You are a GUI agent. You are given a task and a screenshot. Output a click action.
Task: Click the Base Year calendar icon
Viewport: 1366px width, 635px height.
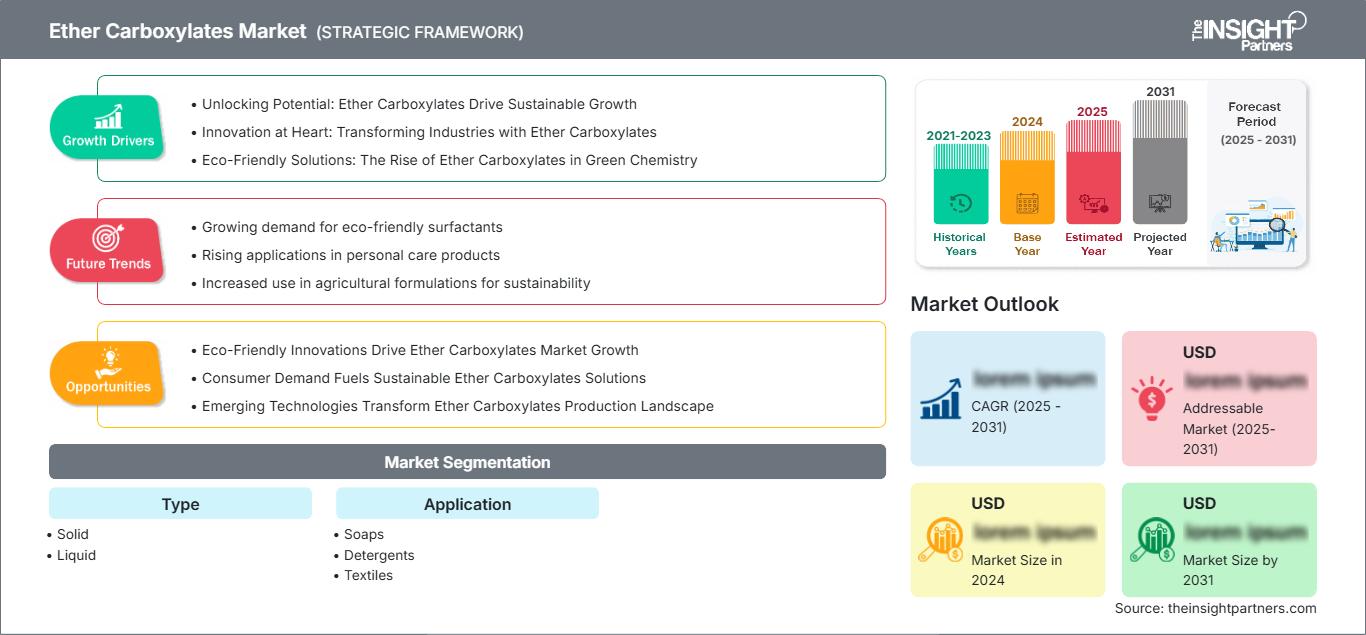point(1027,204)
